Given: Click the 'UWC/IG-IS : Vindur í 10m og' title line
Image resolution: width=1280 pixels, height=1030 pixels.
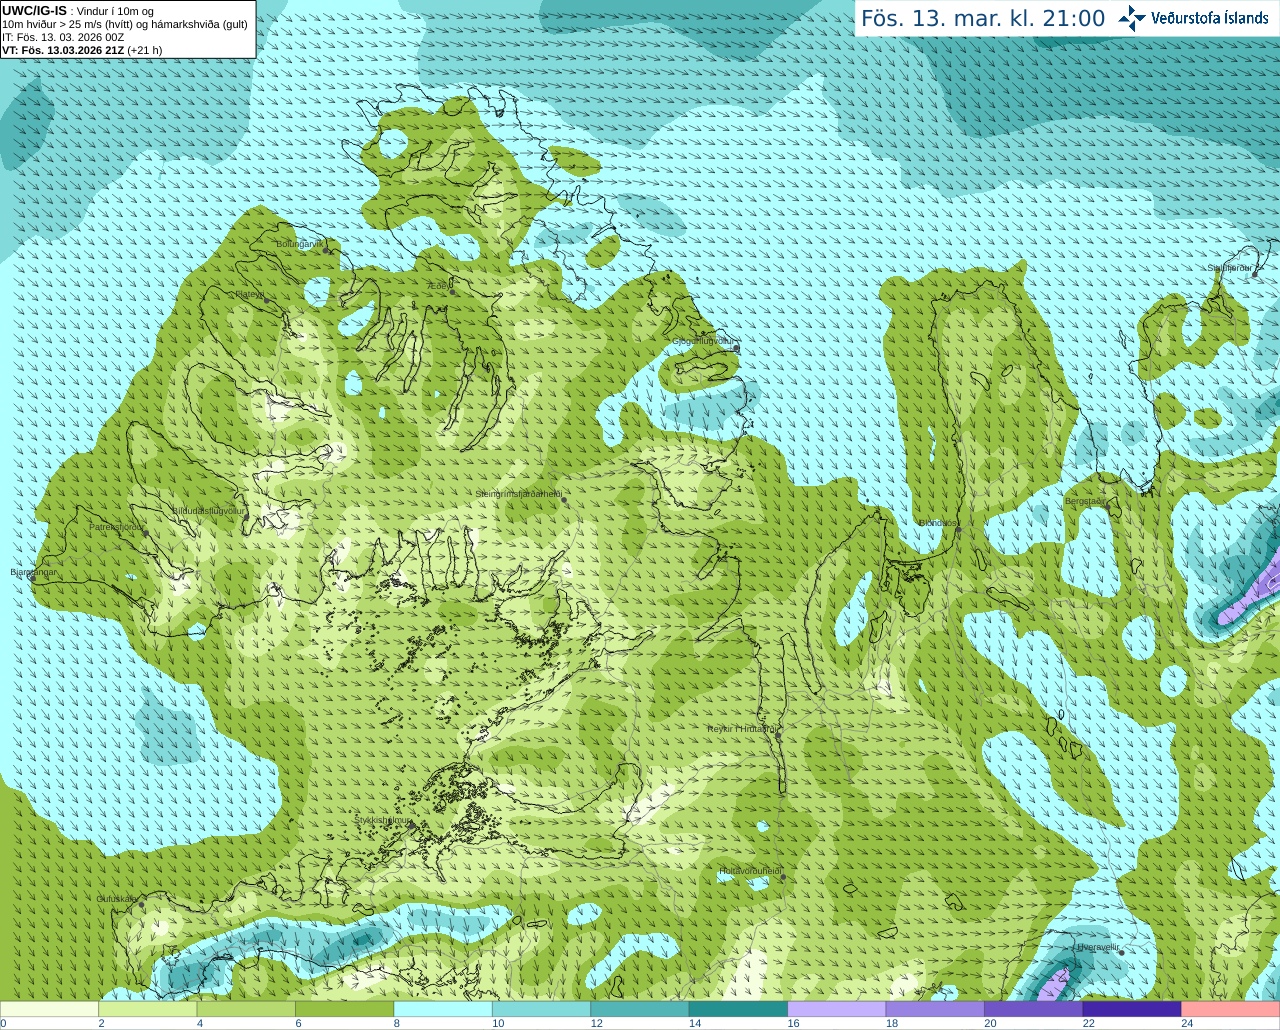Looking at the screenshot, I should pyautogui.click(x=78, y=11).
